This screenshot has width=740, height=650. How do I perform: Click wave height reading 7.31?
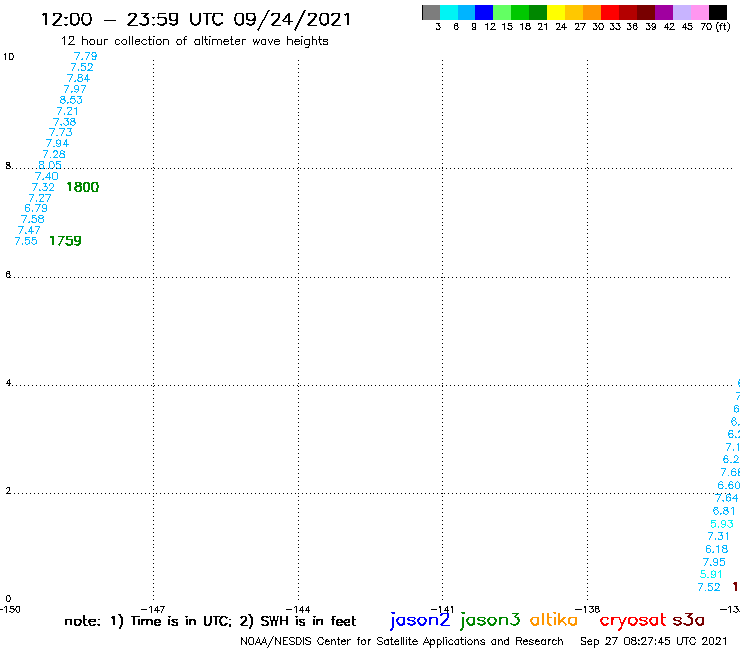(719, 536)
